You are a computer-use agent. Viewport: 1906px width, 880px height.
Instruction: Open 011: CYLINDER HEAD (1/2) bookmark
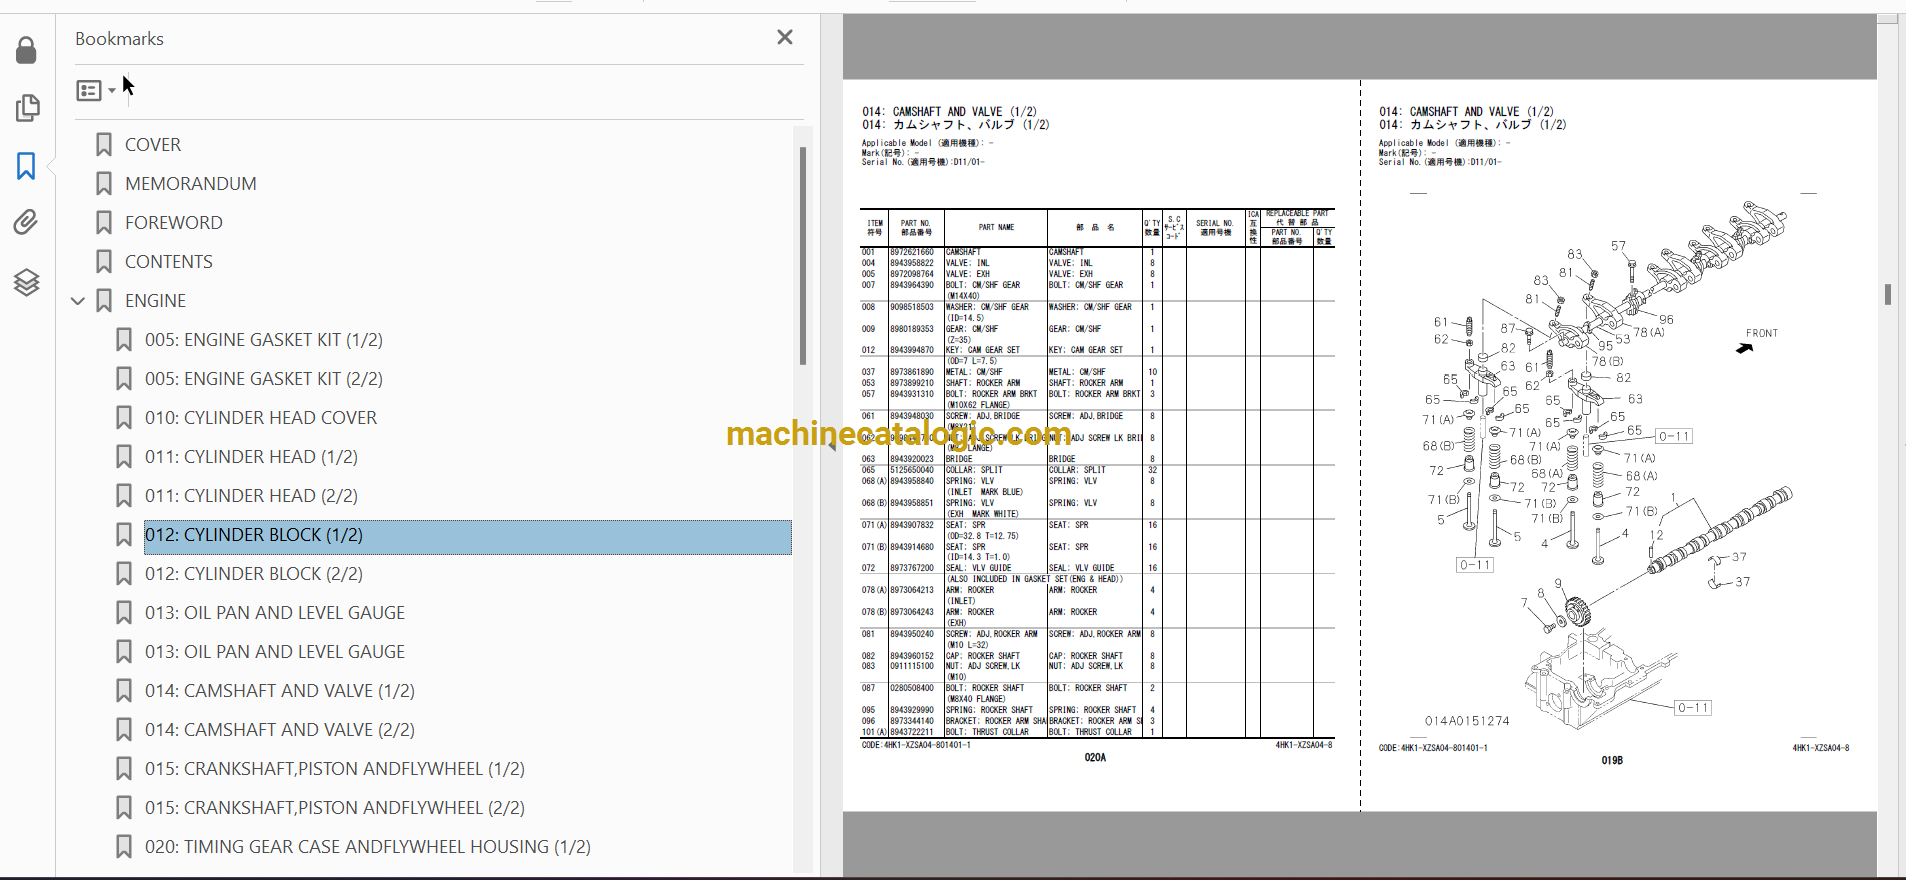click(251, 457)
